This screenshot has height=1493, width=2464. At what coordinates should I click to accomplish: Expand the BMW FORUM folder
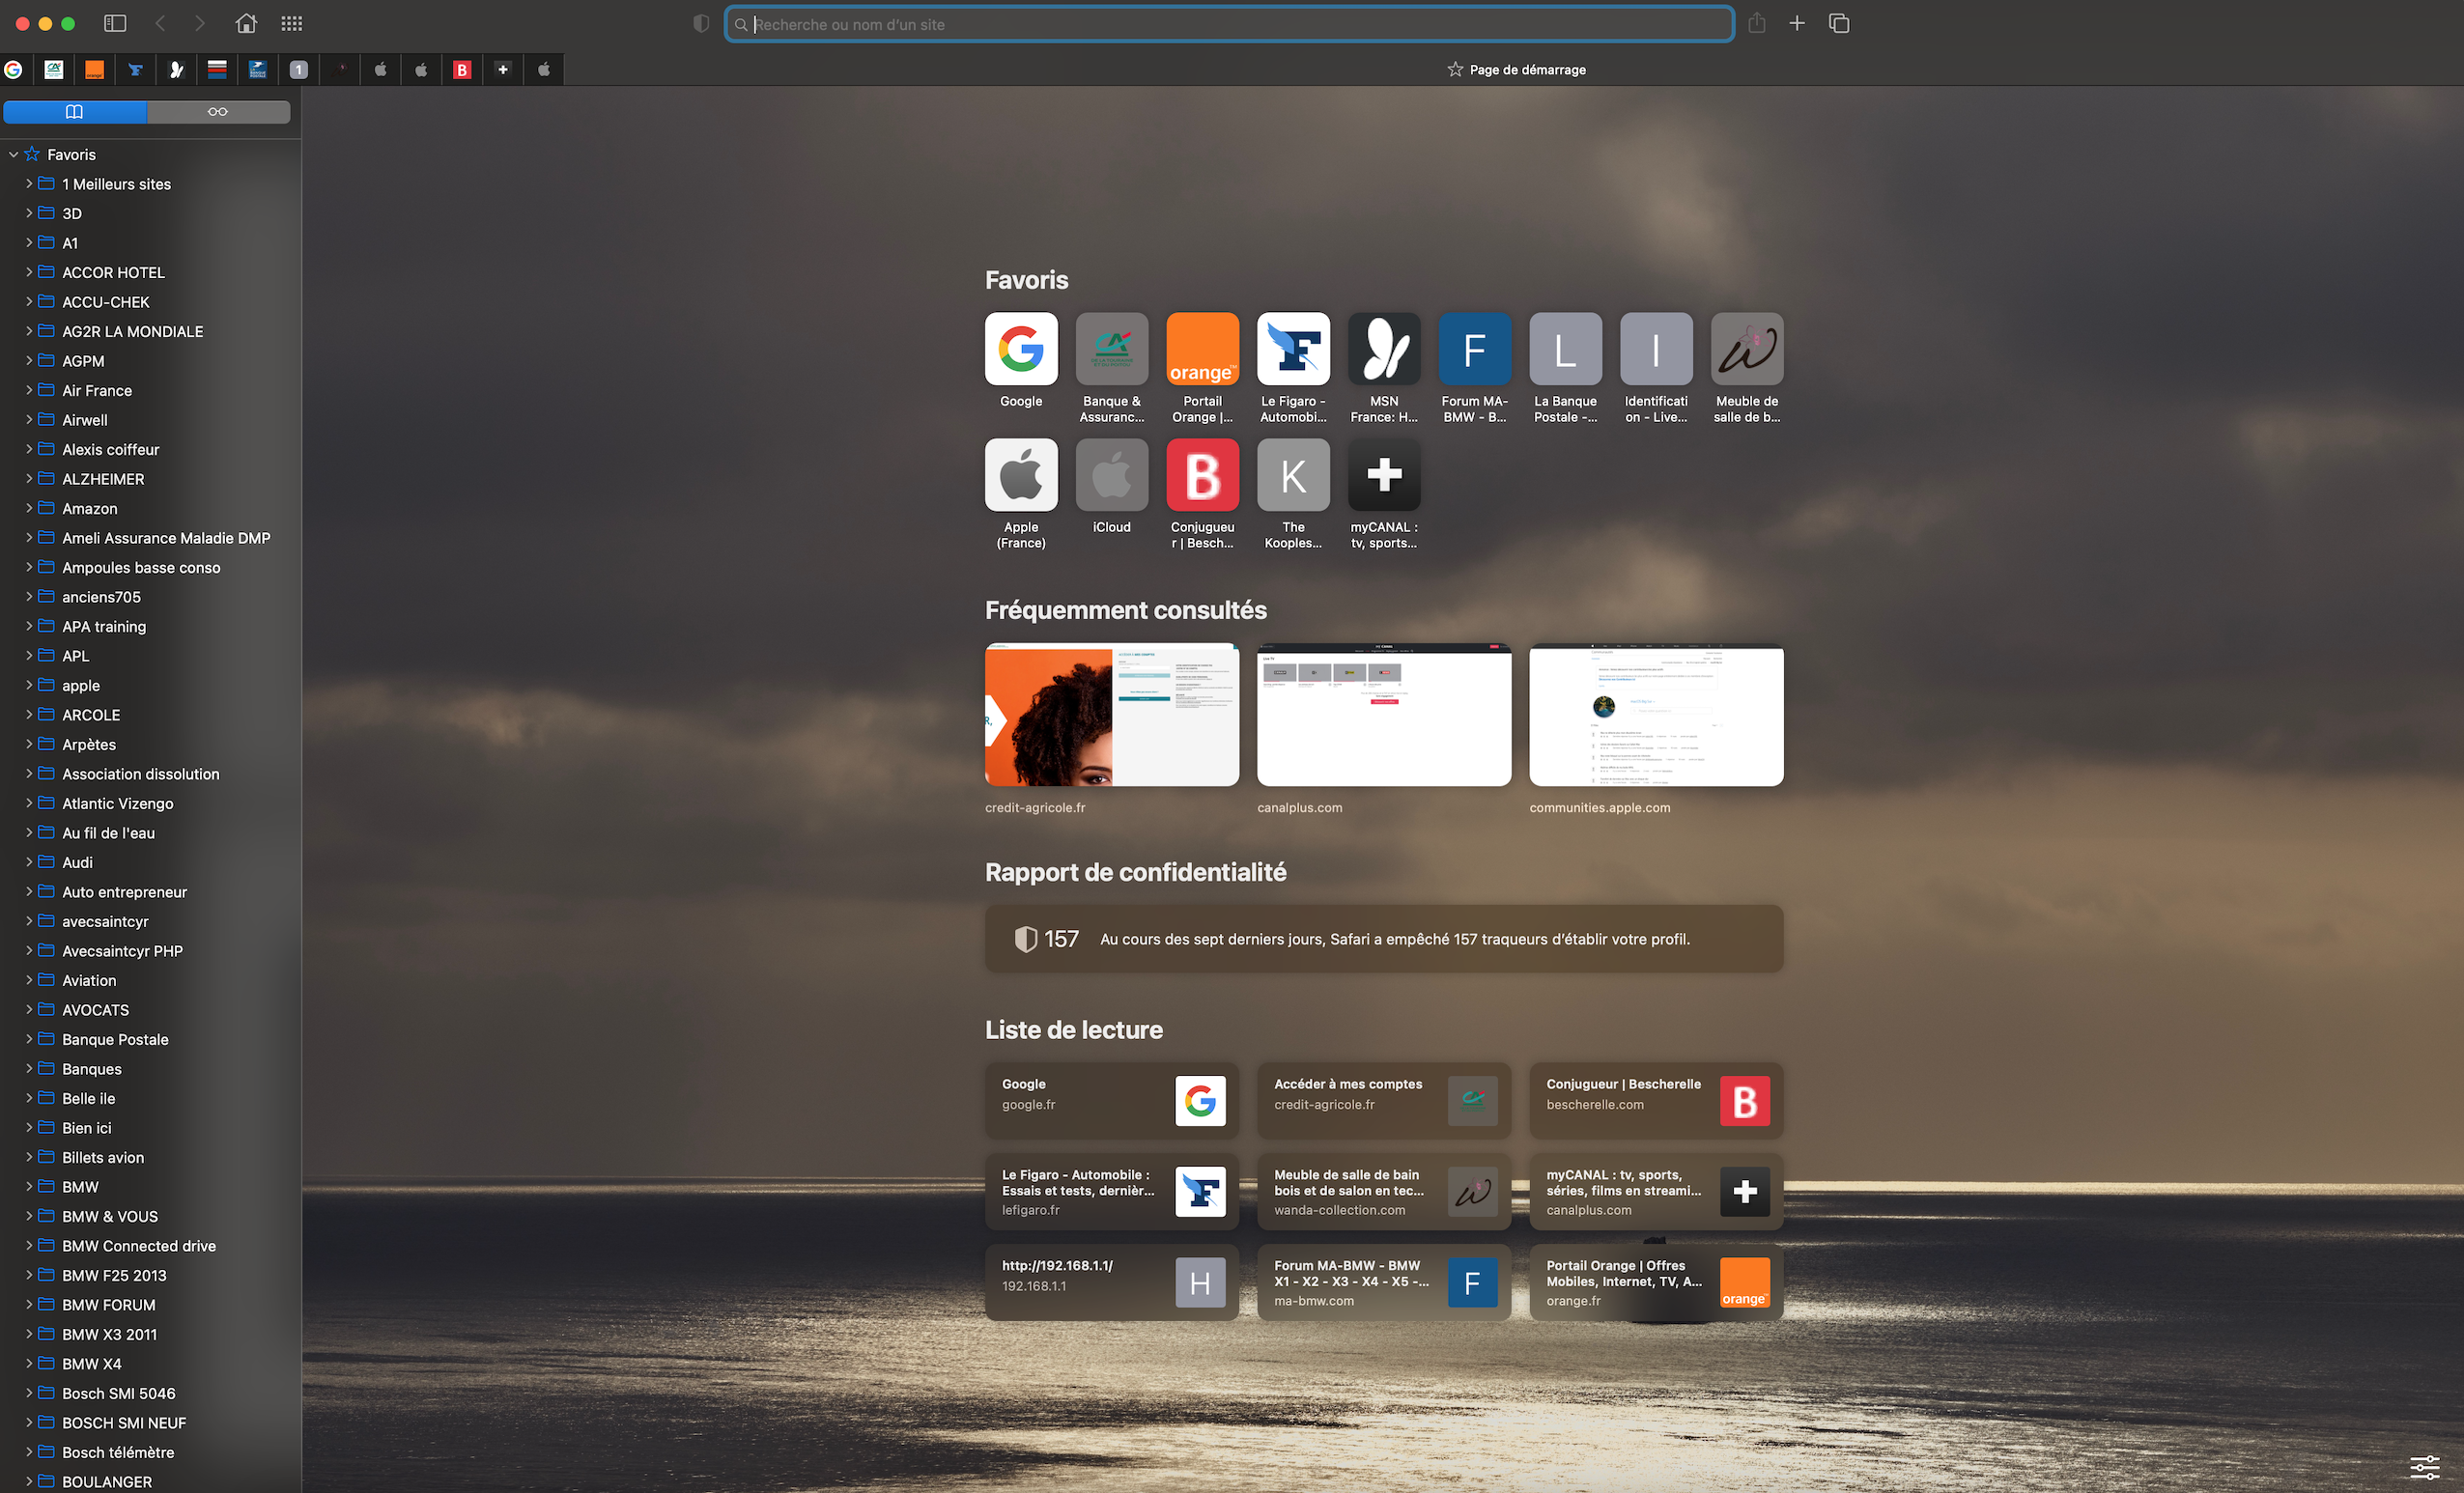point(29,1305)
